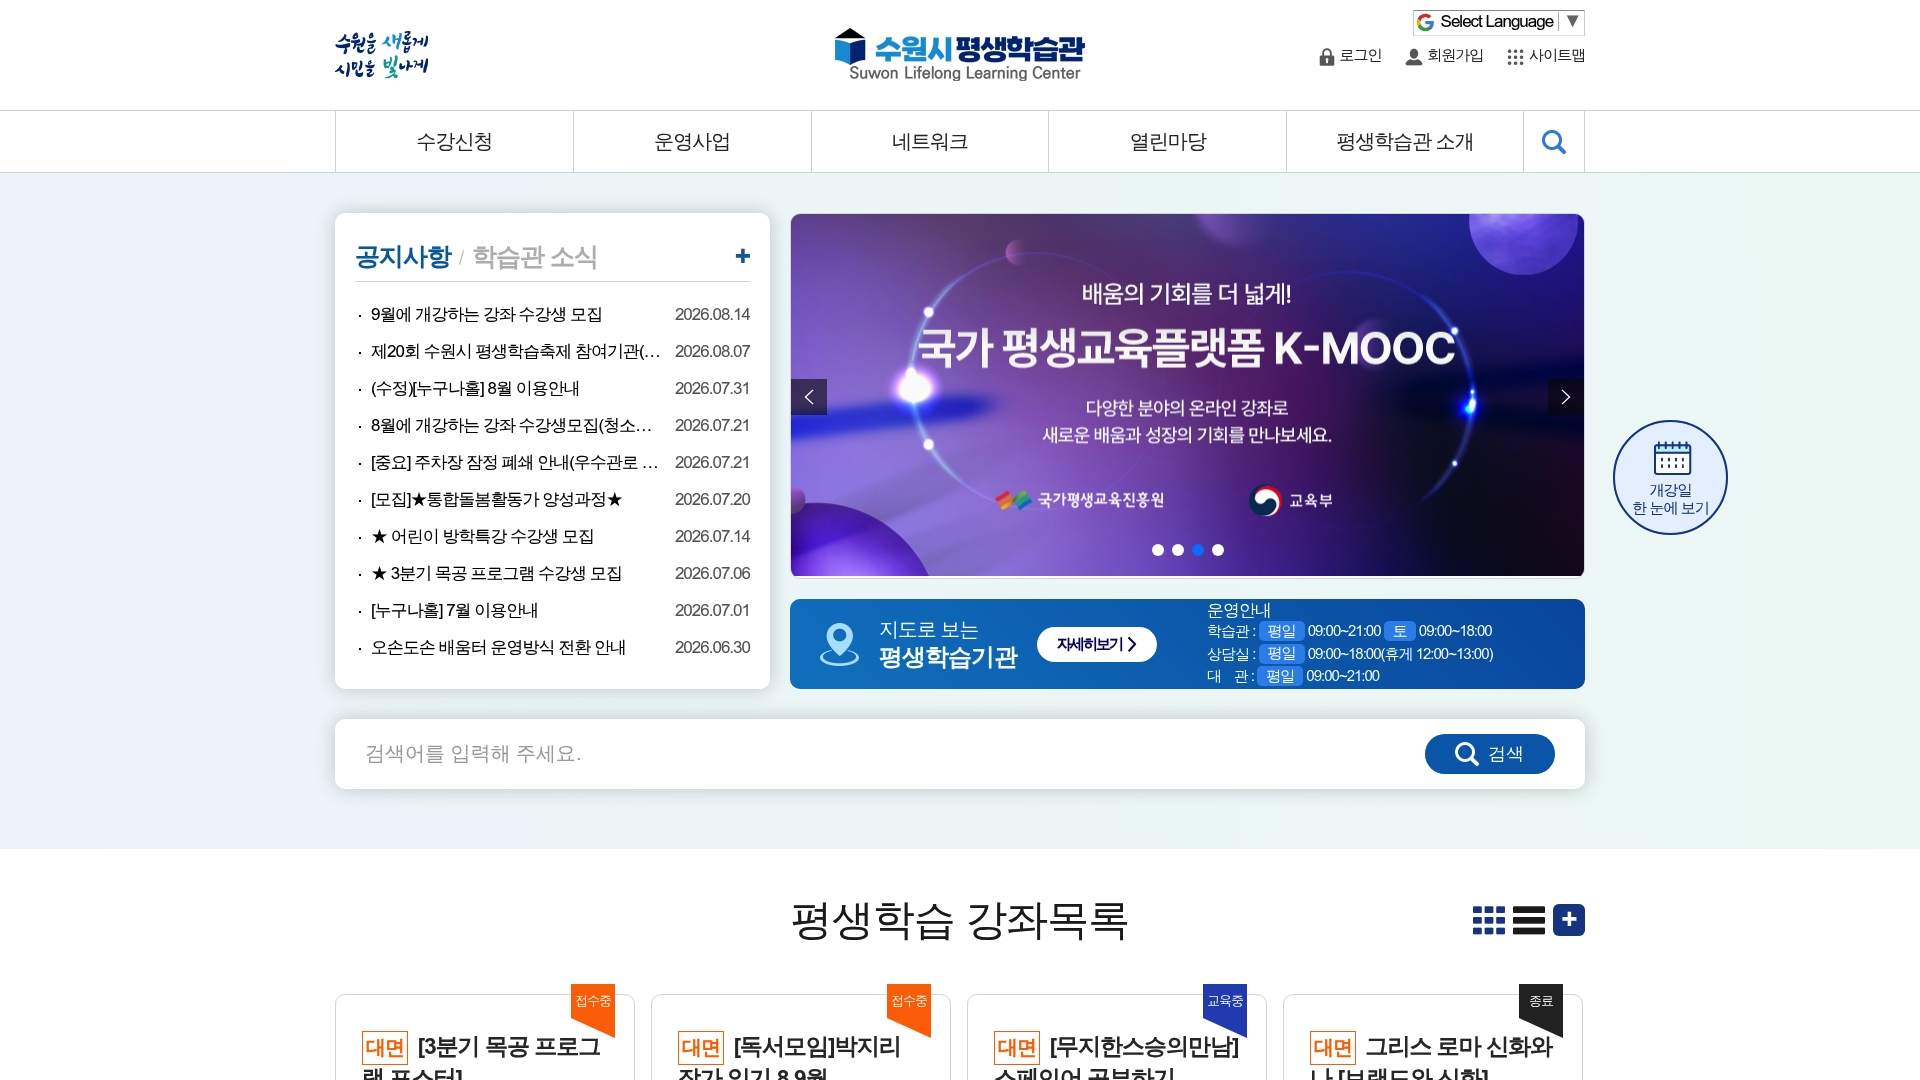The height and width of the screenshot is (1080, 1920).
Task: Open the 수강신청 menu
Action: click(454, 142)
